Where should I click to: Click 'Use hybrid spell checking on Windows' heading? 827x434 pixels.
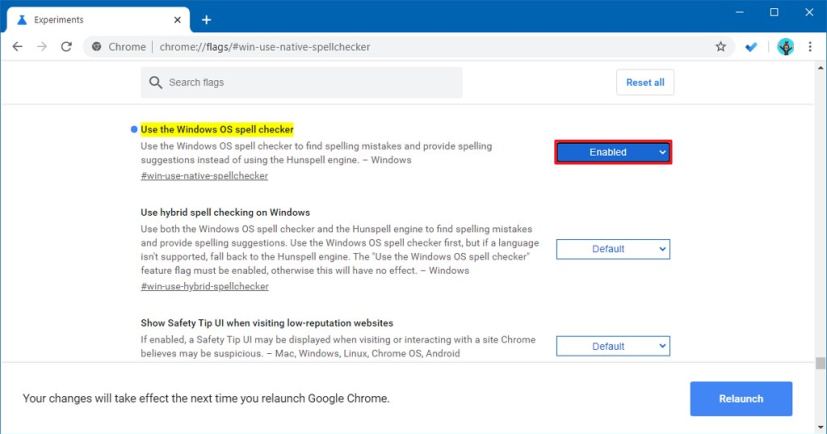click(x=225, y=213)
